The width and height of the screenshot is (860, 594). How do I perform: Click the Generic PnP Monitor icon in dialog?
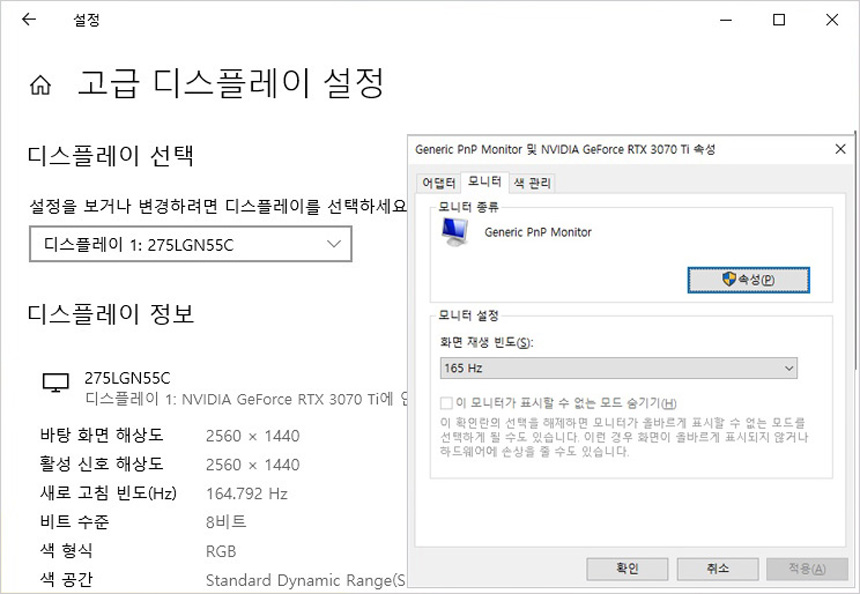[456, 232]
